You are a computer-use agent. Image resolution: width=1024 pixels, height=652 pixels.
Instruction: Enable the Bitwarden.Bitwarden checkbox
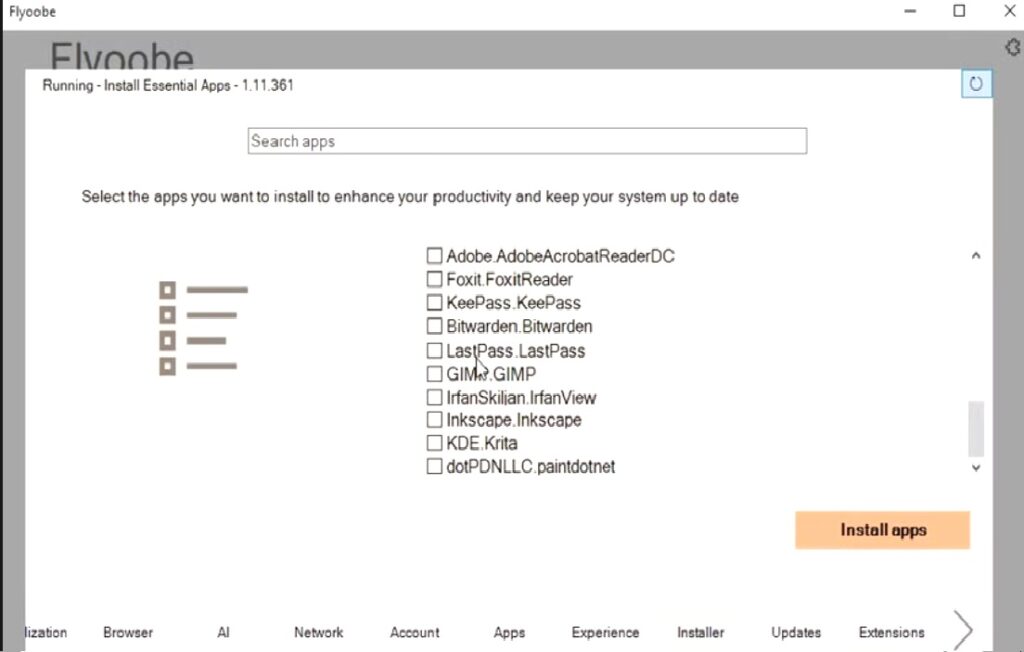point(434,326)
